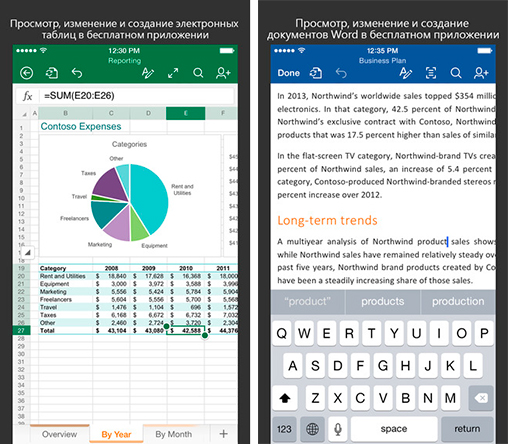Screen dimensions: 509x444
Task: Open search in the Excel toolbar
Action: (198, 73)
